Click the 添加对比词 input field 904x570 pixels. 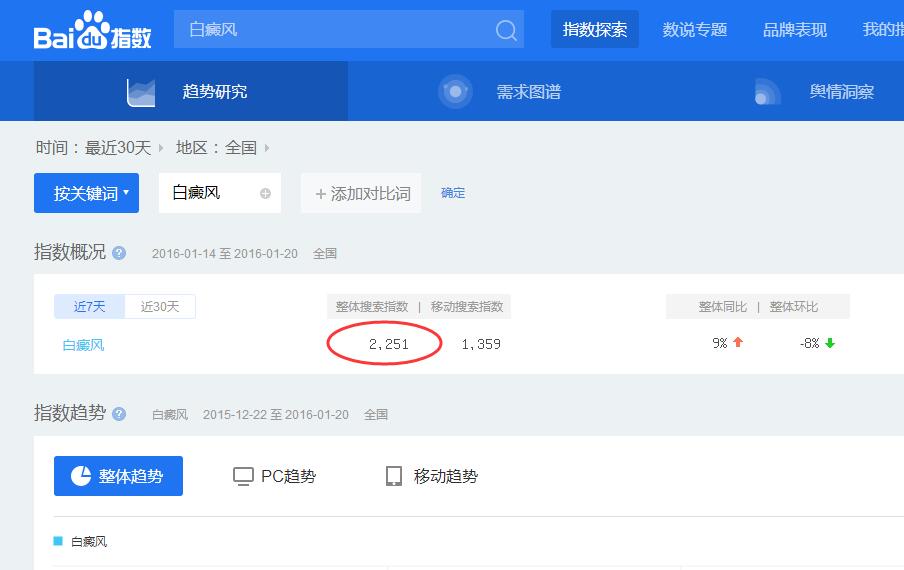pyautogui.click(x=362, y=194)
